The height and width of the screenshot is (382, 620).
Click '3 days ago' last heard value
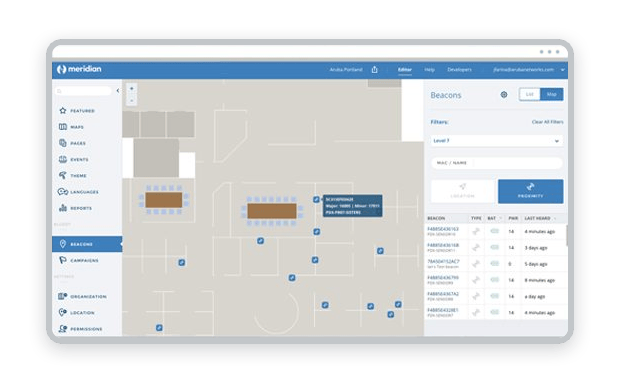coord(536,248)
